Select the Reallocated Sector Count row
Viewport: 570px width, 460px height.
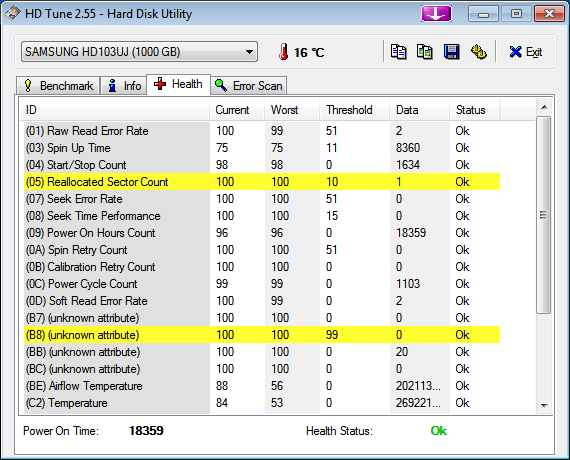click(x=262, y=182)
